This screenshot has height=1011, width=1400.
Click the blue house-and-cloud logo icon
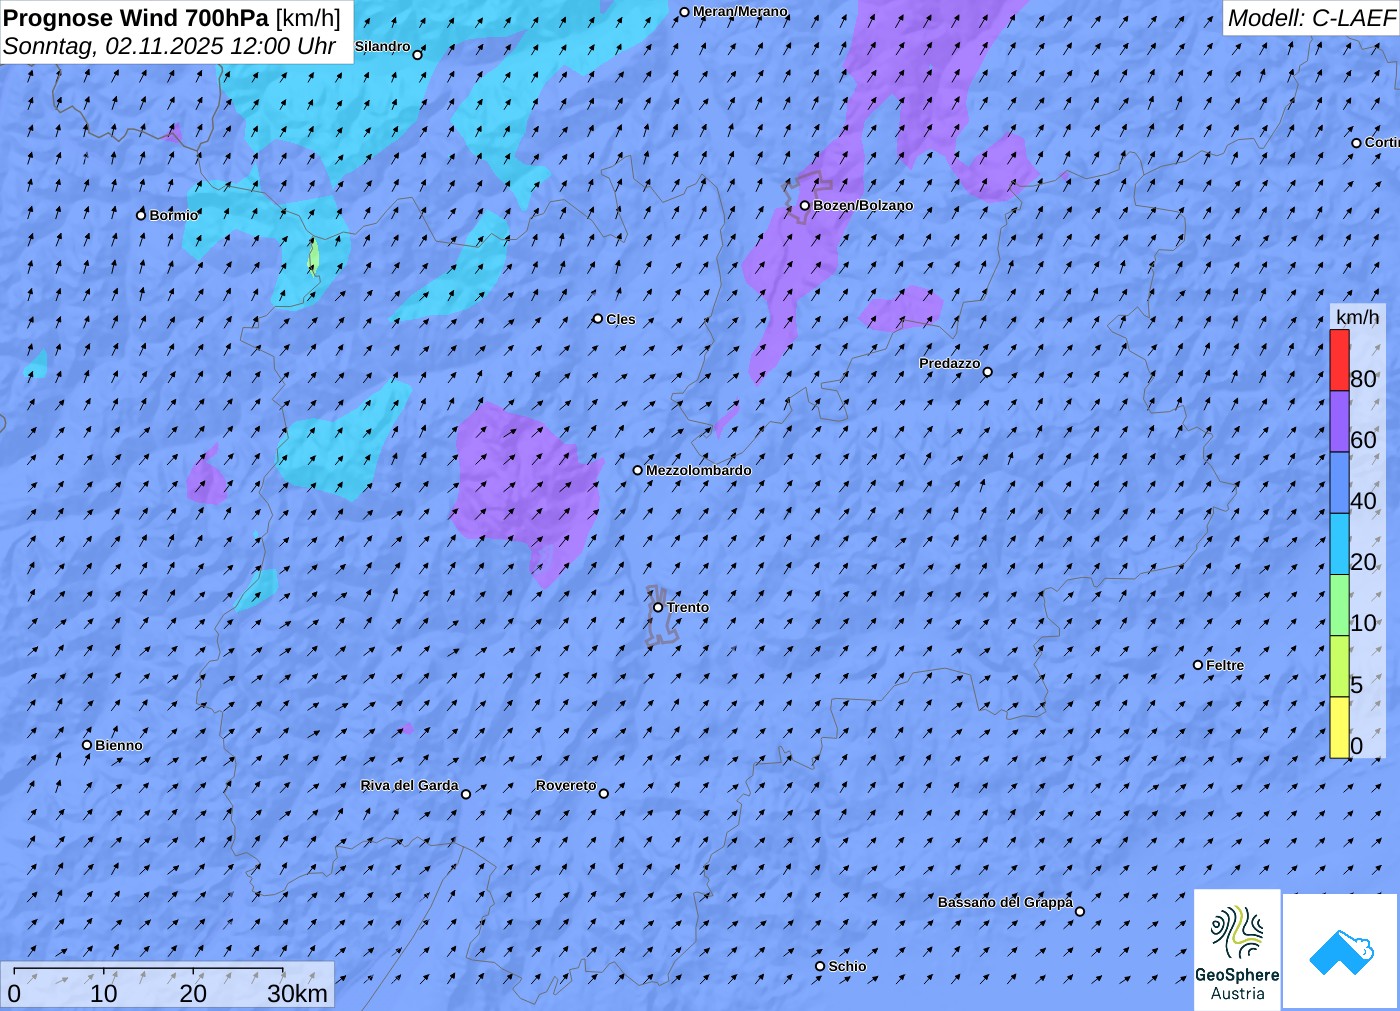(1341, 951)
